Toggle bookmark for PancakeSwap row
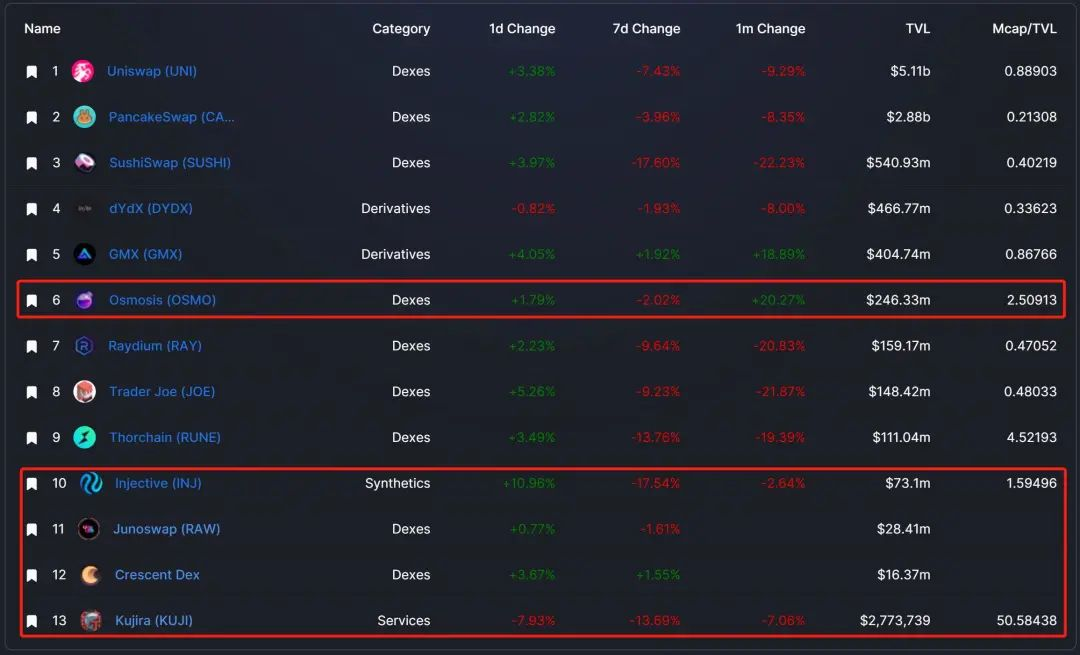Viewport: 1080px width, 655px height. click(32, 118)
